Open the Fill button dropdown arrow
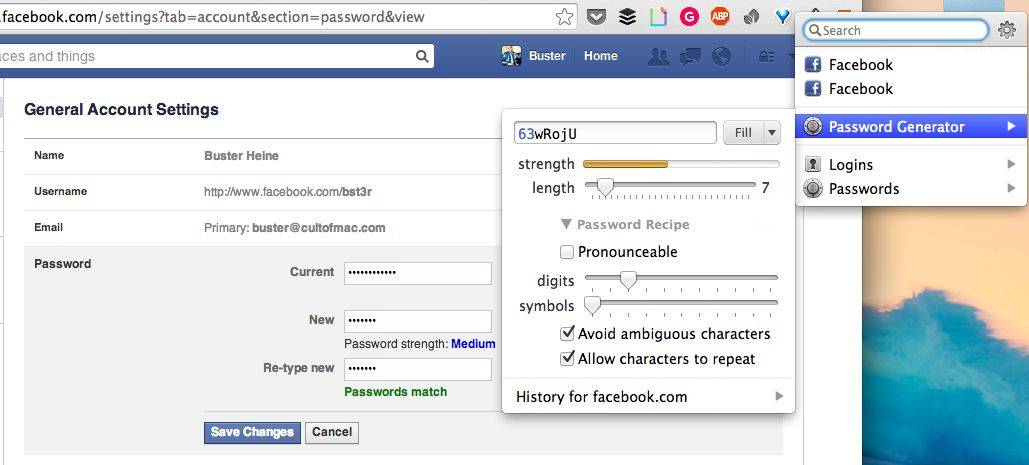 [771, 132]
